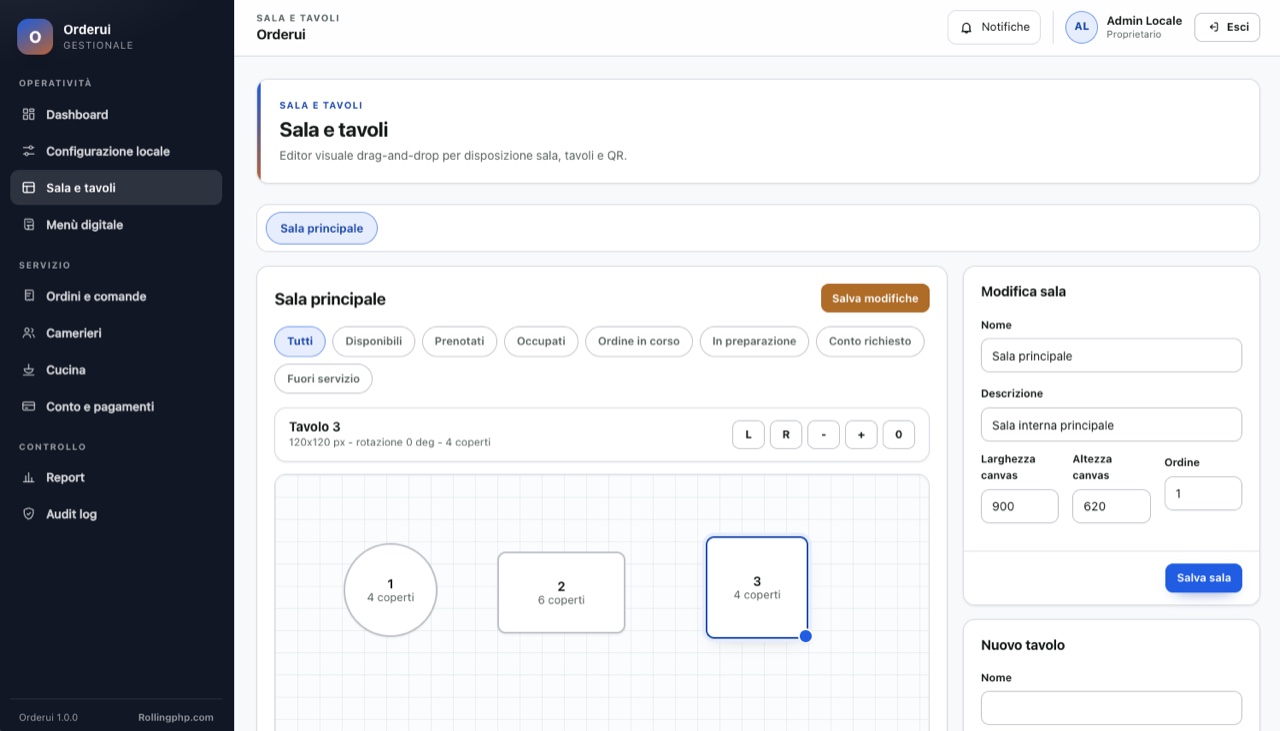The width and height of the screenshot is (1280, 731).
Task: Rotate table right with R button
Action: 786,435
